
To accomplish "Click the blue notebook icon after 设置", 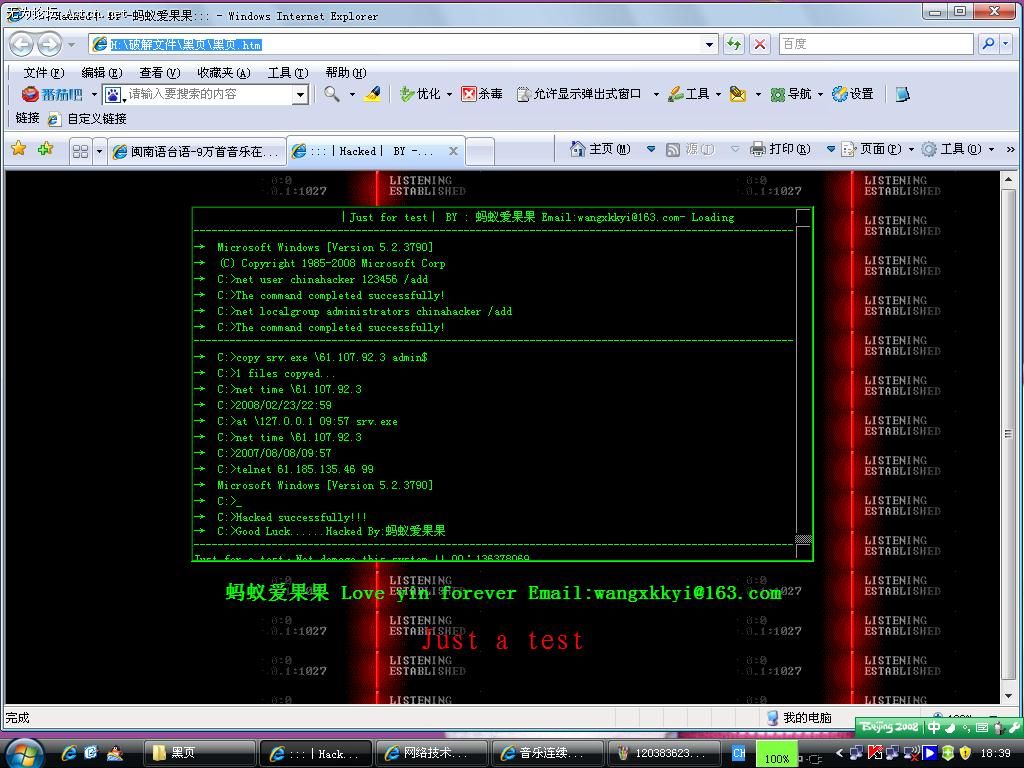I will (903, 94).
